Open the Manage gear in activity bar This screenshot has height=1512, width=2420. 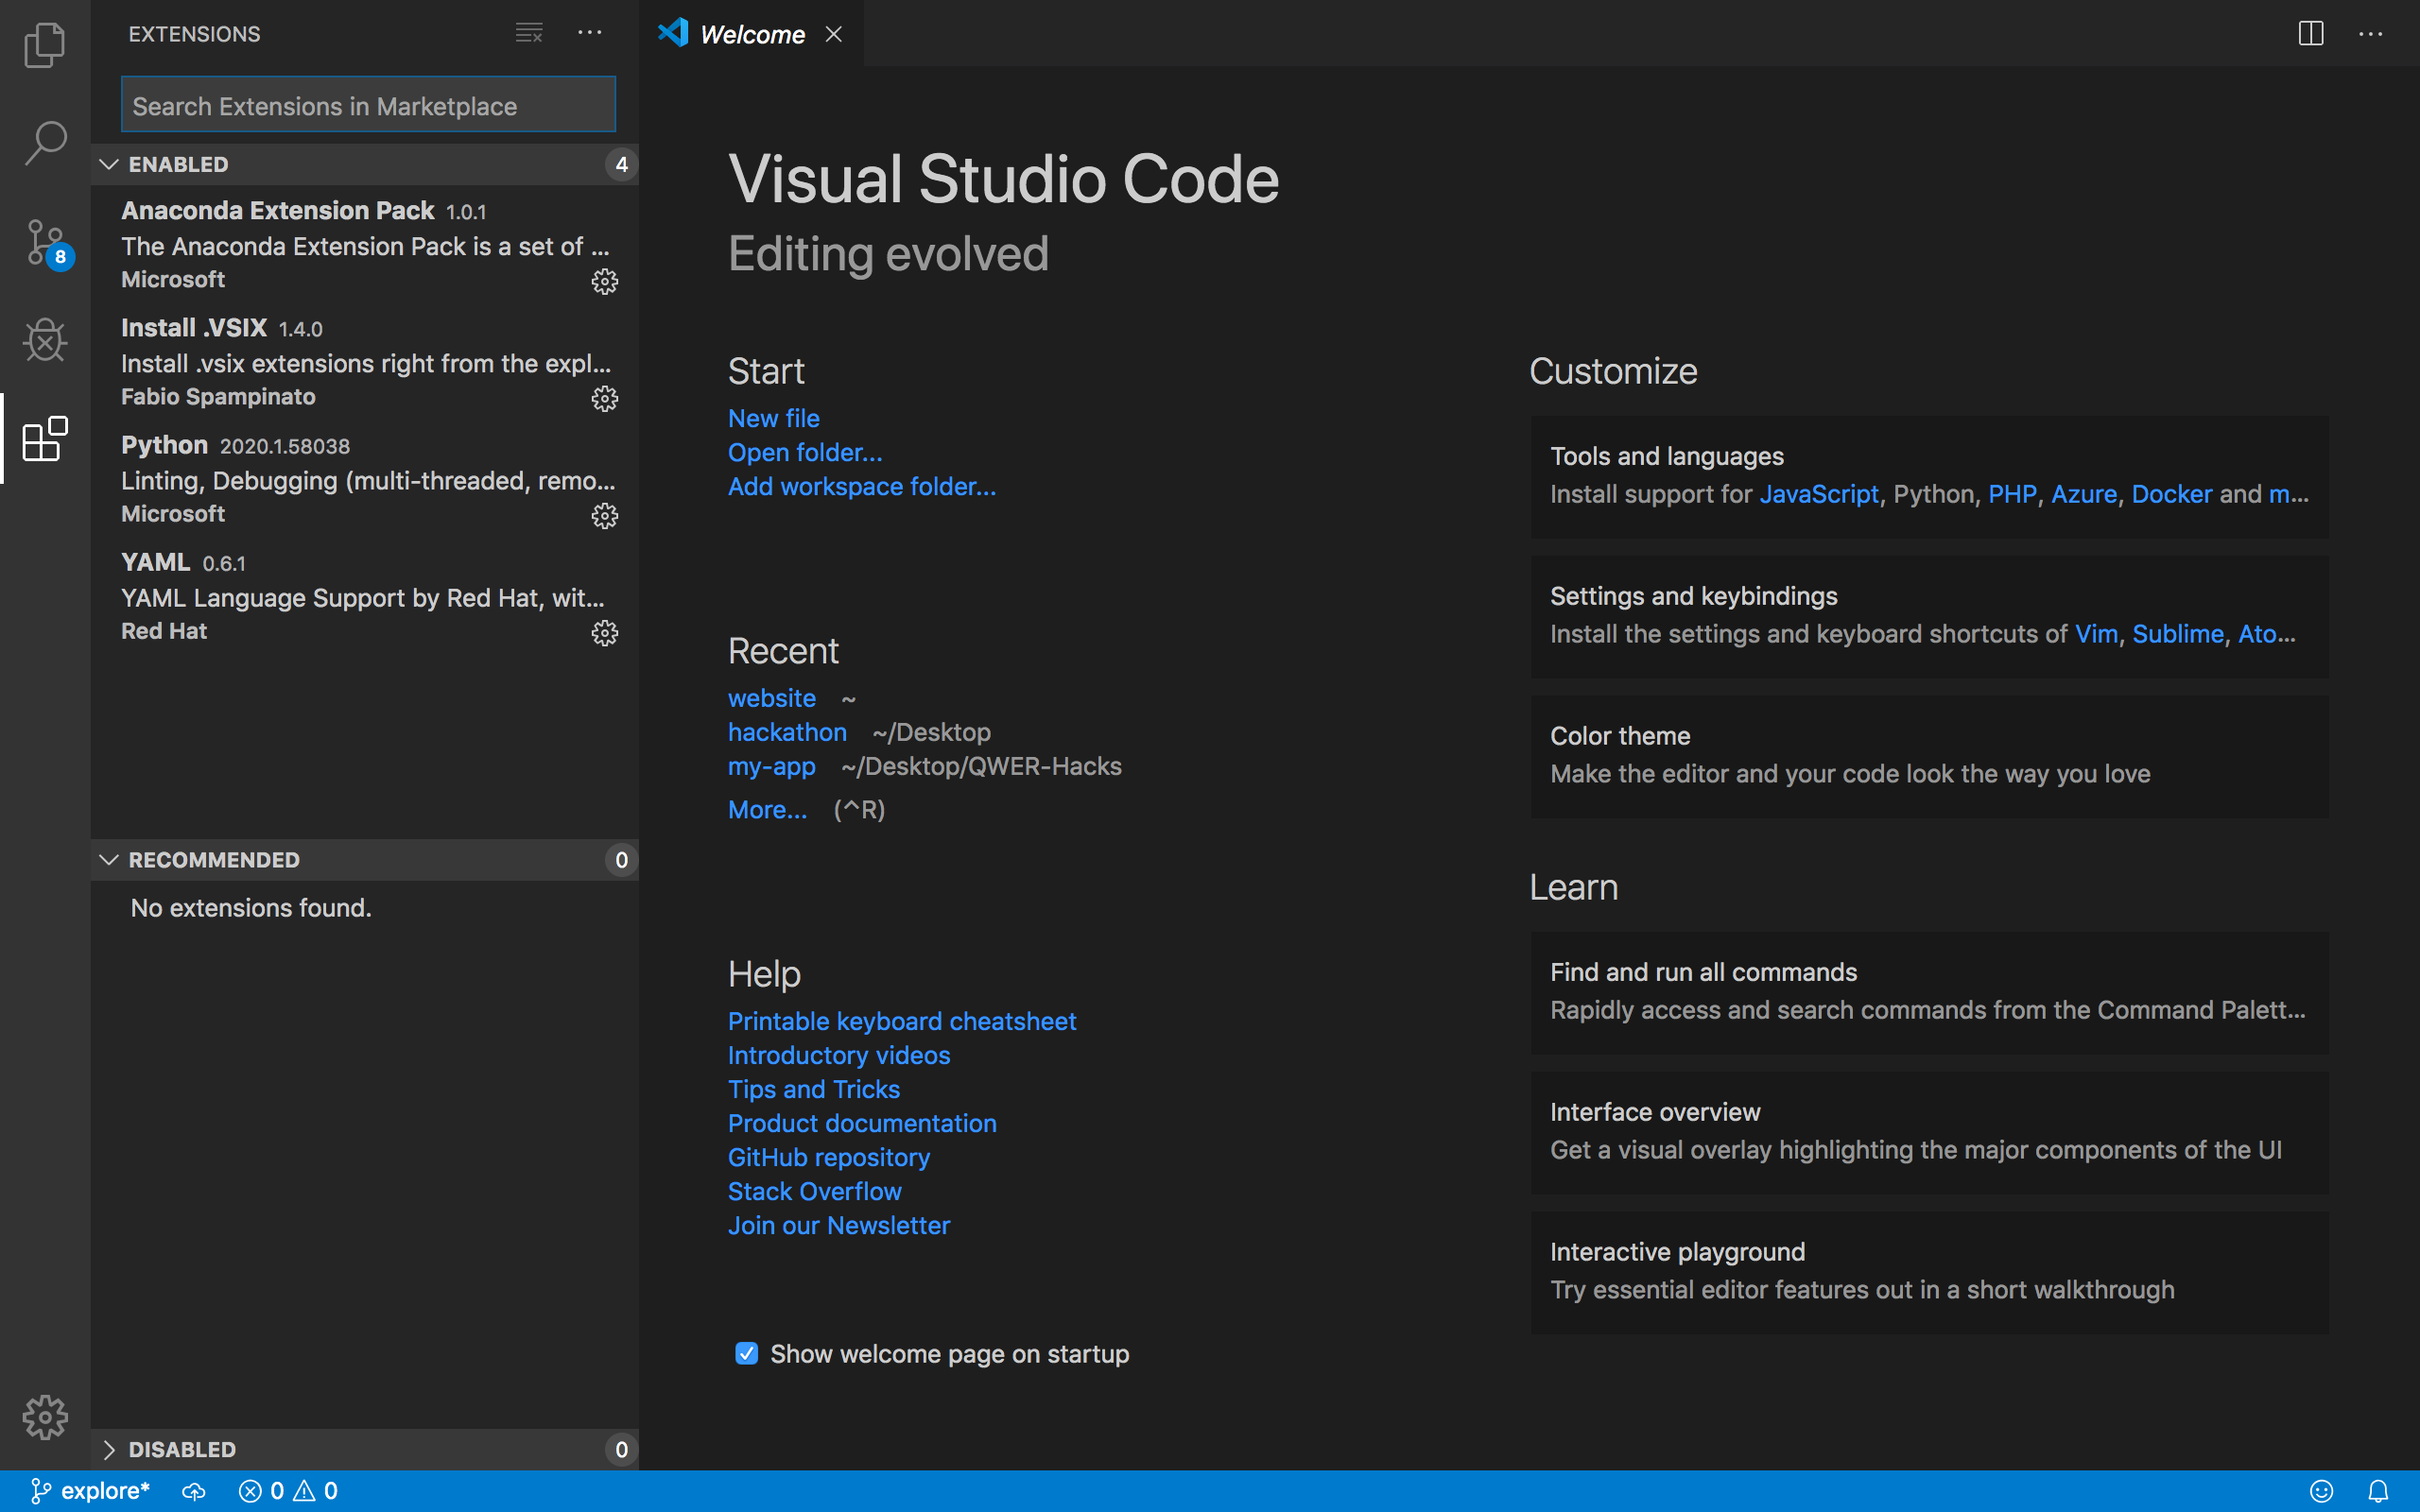[45, 1417]
